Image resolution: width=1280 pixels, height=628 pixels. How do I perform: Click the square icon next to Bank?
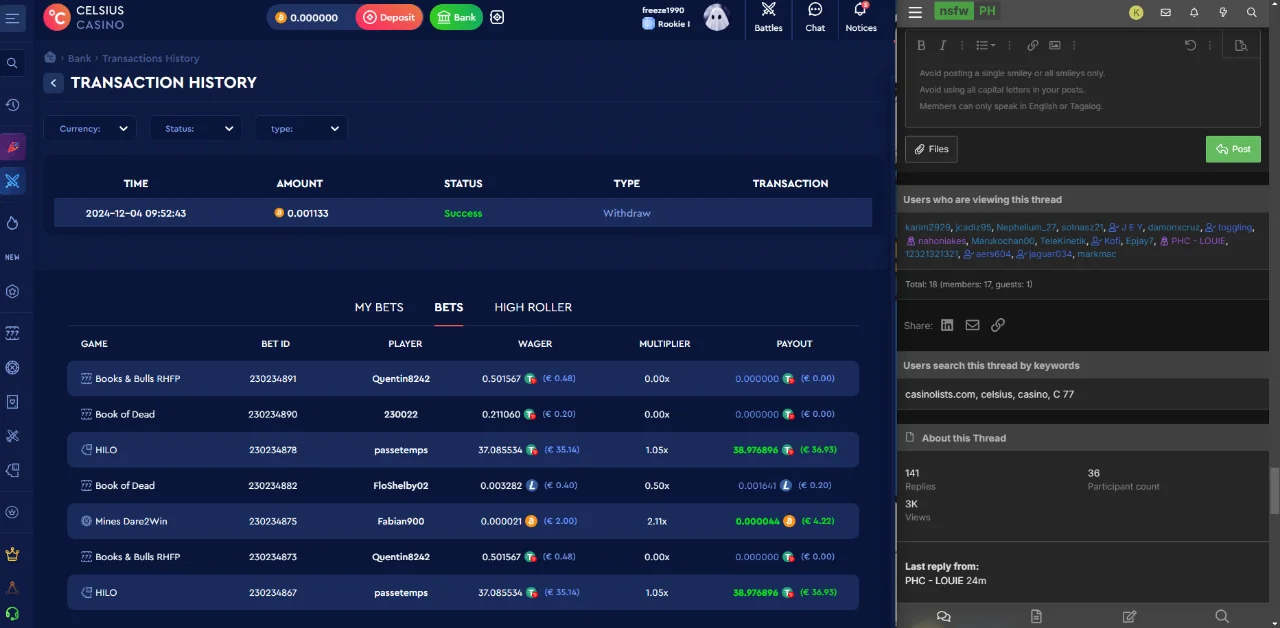pos(497,17)
